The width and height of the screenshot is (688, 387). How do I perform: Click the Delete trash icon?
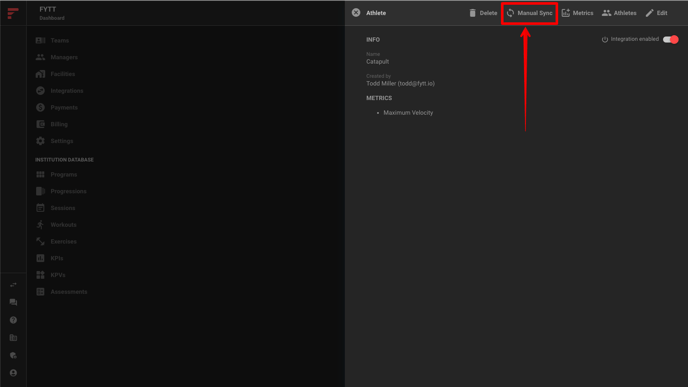(473, 13)
